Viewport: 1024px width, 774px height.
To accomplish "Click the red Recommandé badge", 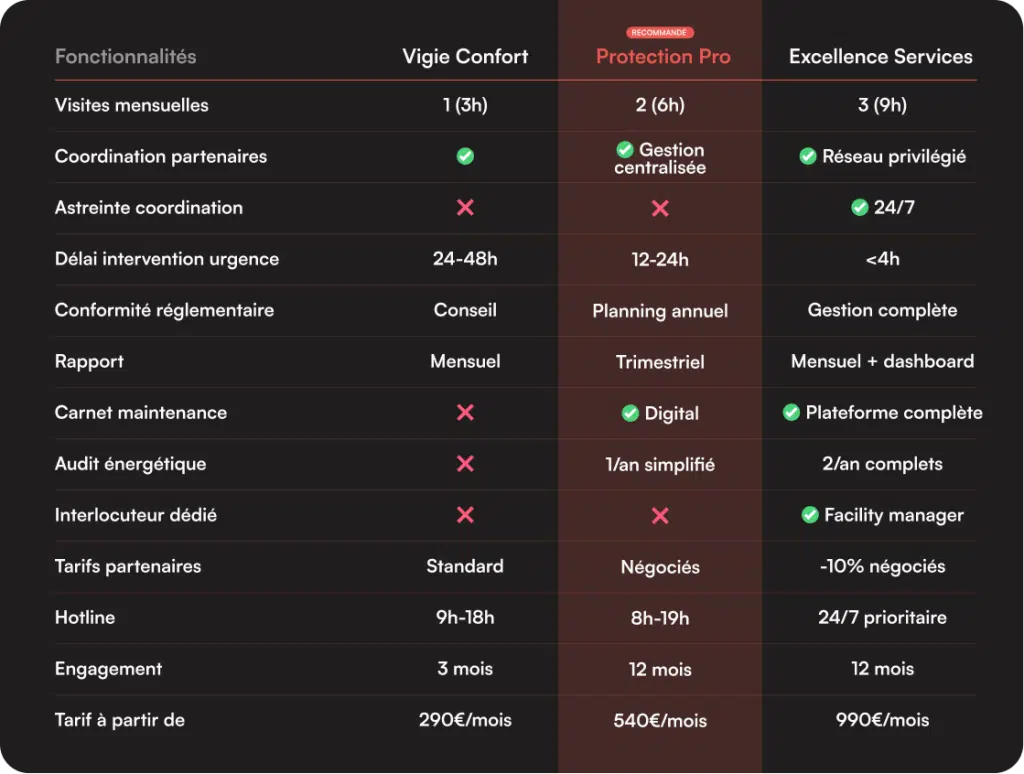I will pos(660,33).
